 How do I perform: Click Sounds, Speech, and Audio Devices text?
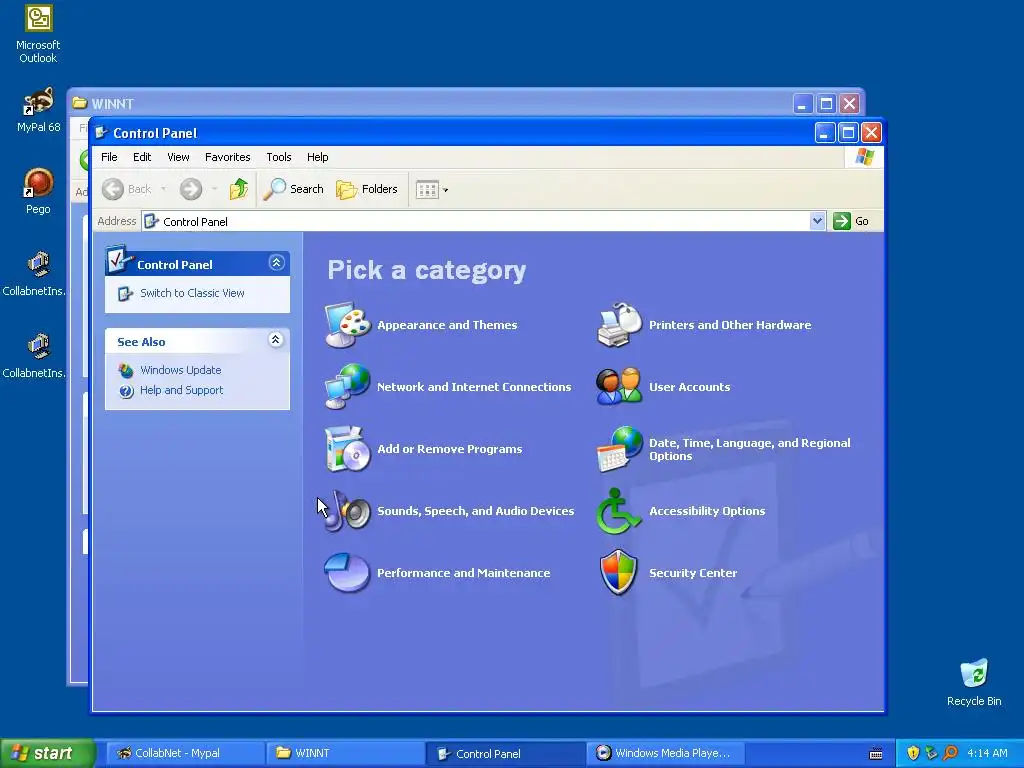[475, 511]
